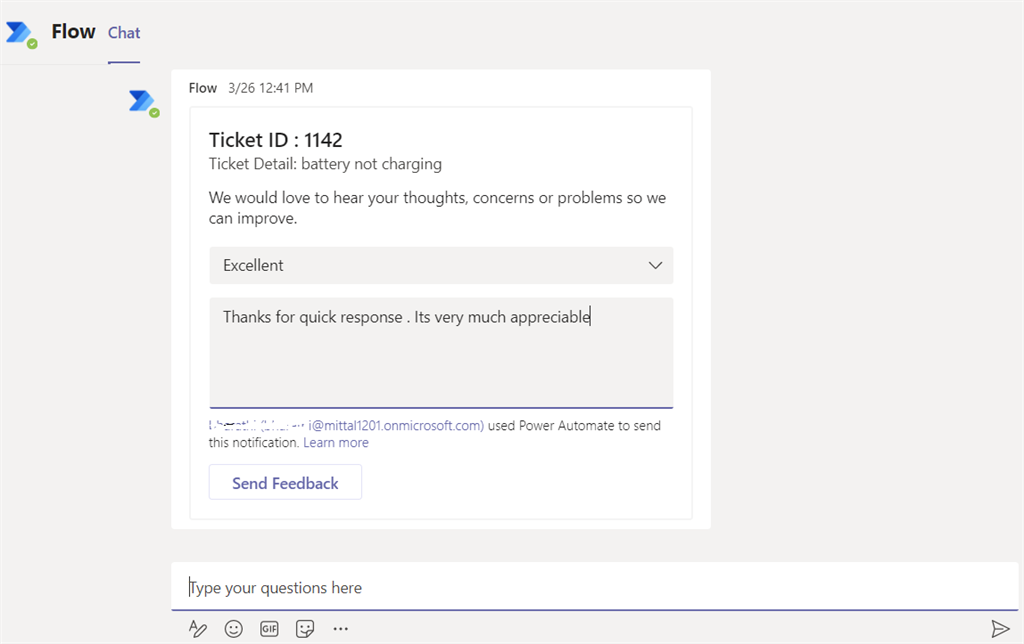Click the Flow avatar beside the message

point(143,102)
